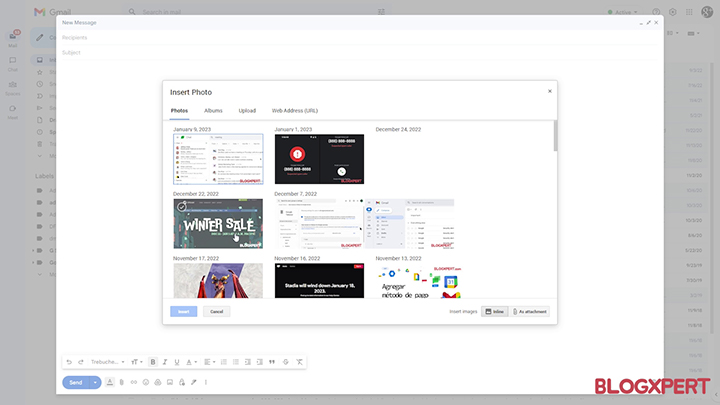This screenshot has width=720, height=405.
Task: Select the Stadia wind down photo
Action: click(x=319, y=281)
